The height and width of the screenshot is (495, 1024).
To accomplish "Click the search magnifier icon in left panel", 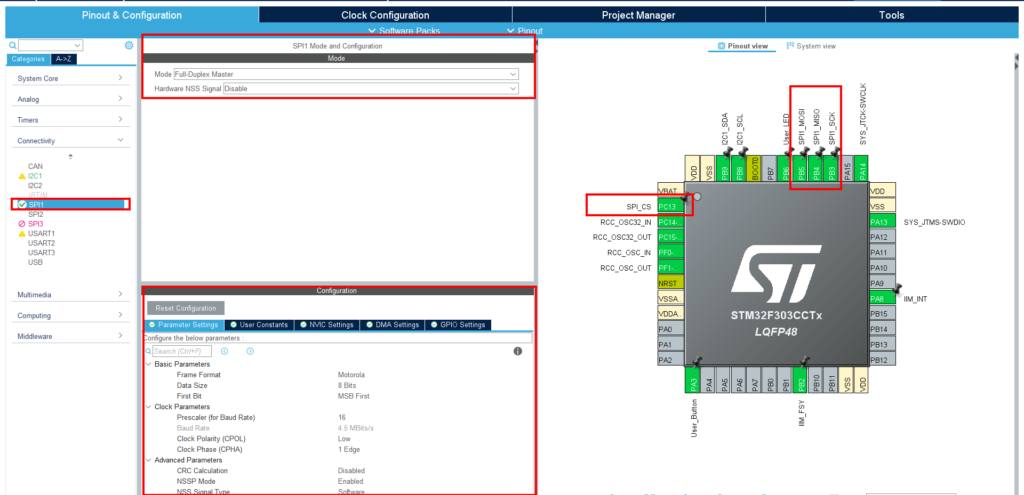I will pyautogui.click(x=12, y=46).
